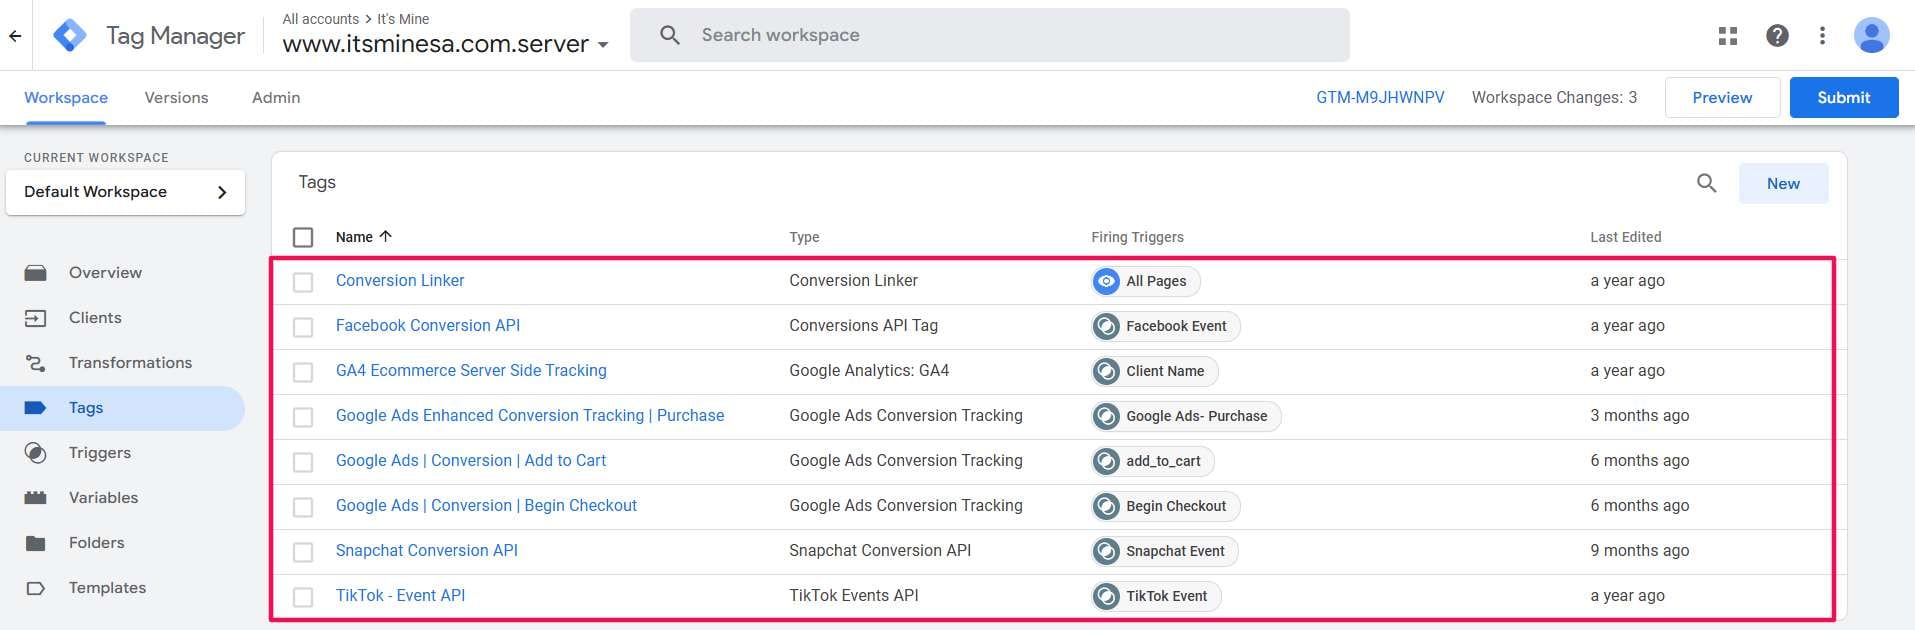Screen dimensions: 1915x630
Task: Open the Facebook Conversion API tag link
Action: click(428, 326)
